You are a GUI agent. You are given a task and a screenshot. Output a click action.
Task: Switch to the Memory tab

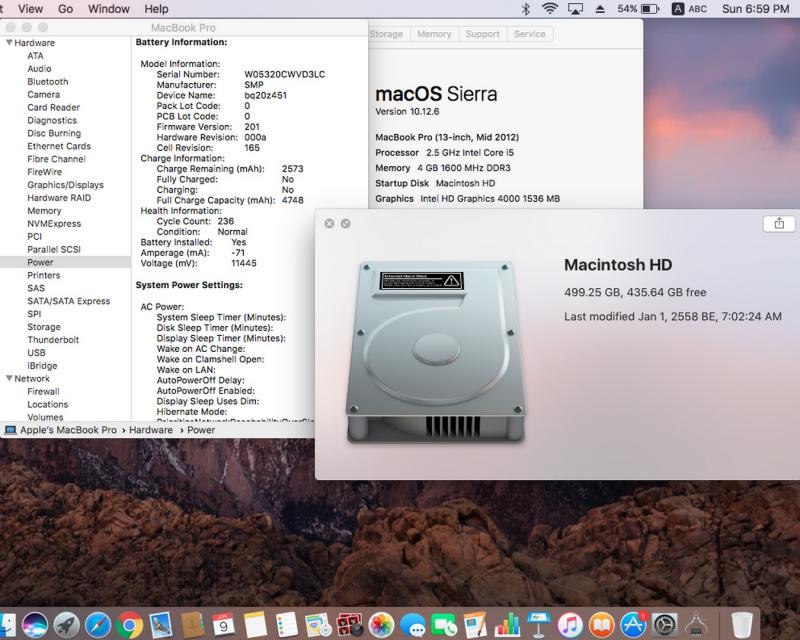click(x=434, y=34)
